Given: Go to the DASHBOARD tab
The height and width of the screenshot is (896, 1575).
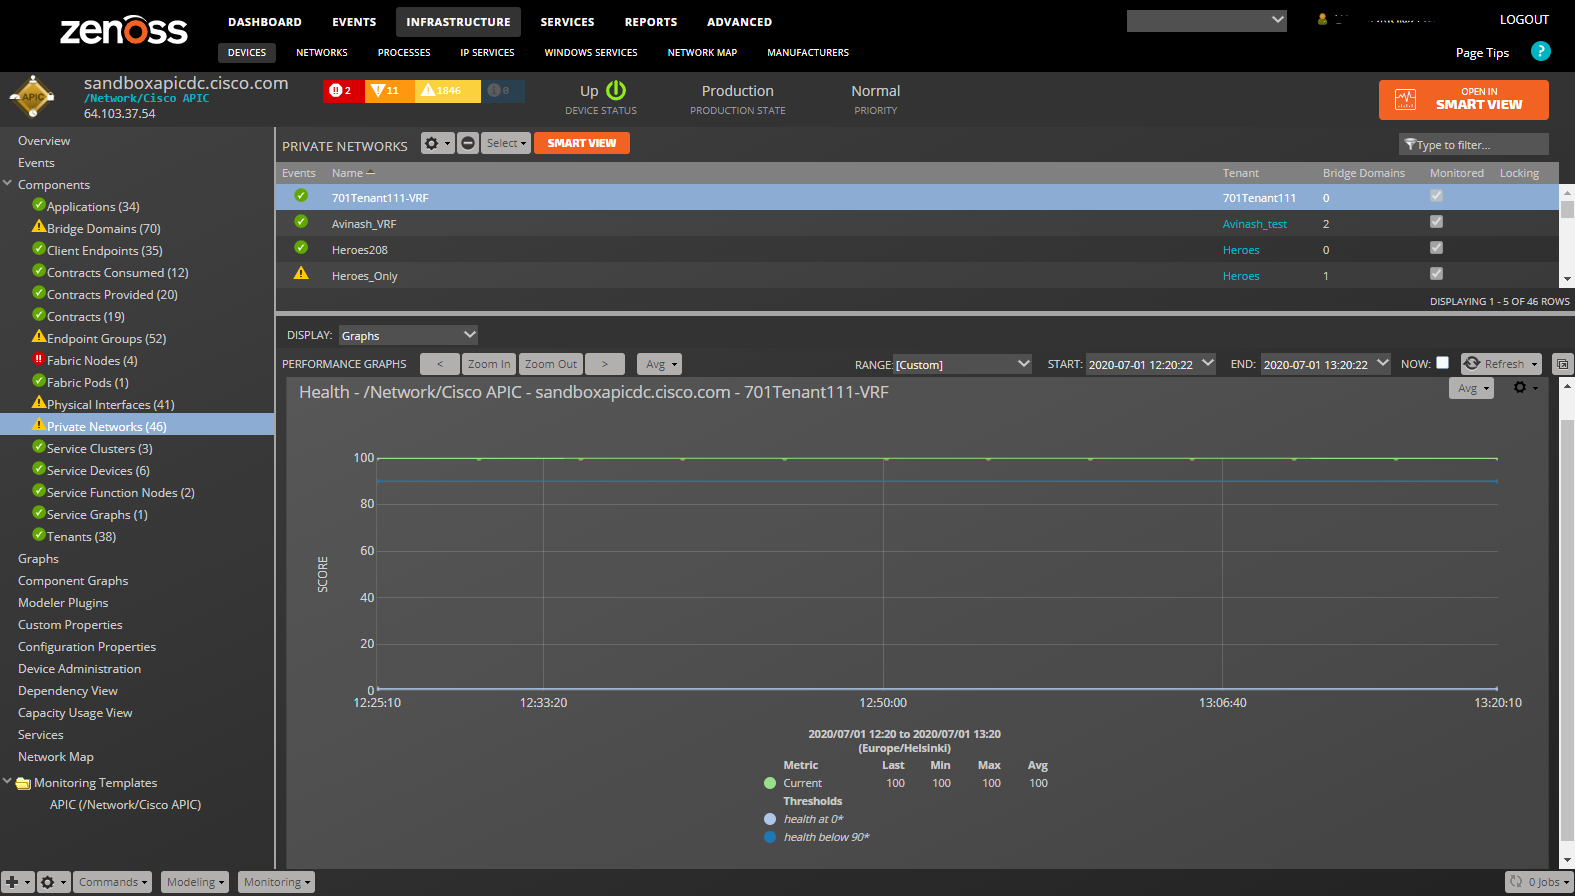Looking at the screenshot, I should [x=265, y=22].
